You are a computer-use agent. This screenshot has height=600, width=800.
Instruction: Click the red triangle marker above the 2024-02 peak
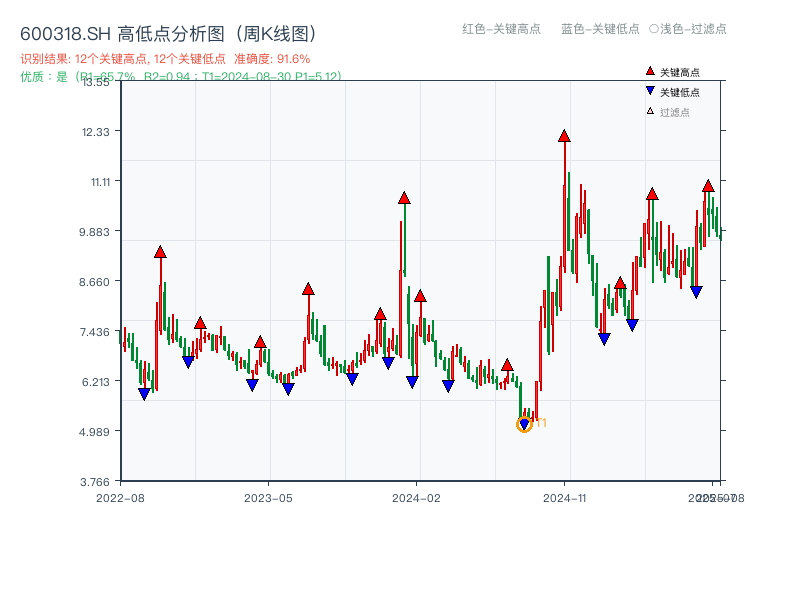404,198
